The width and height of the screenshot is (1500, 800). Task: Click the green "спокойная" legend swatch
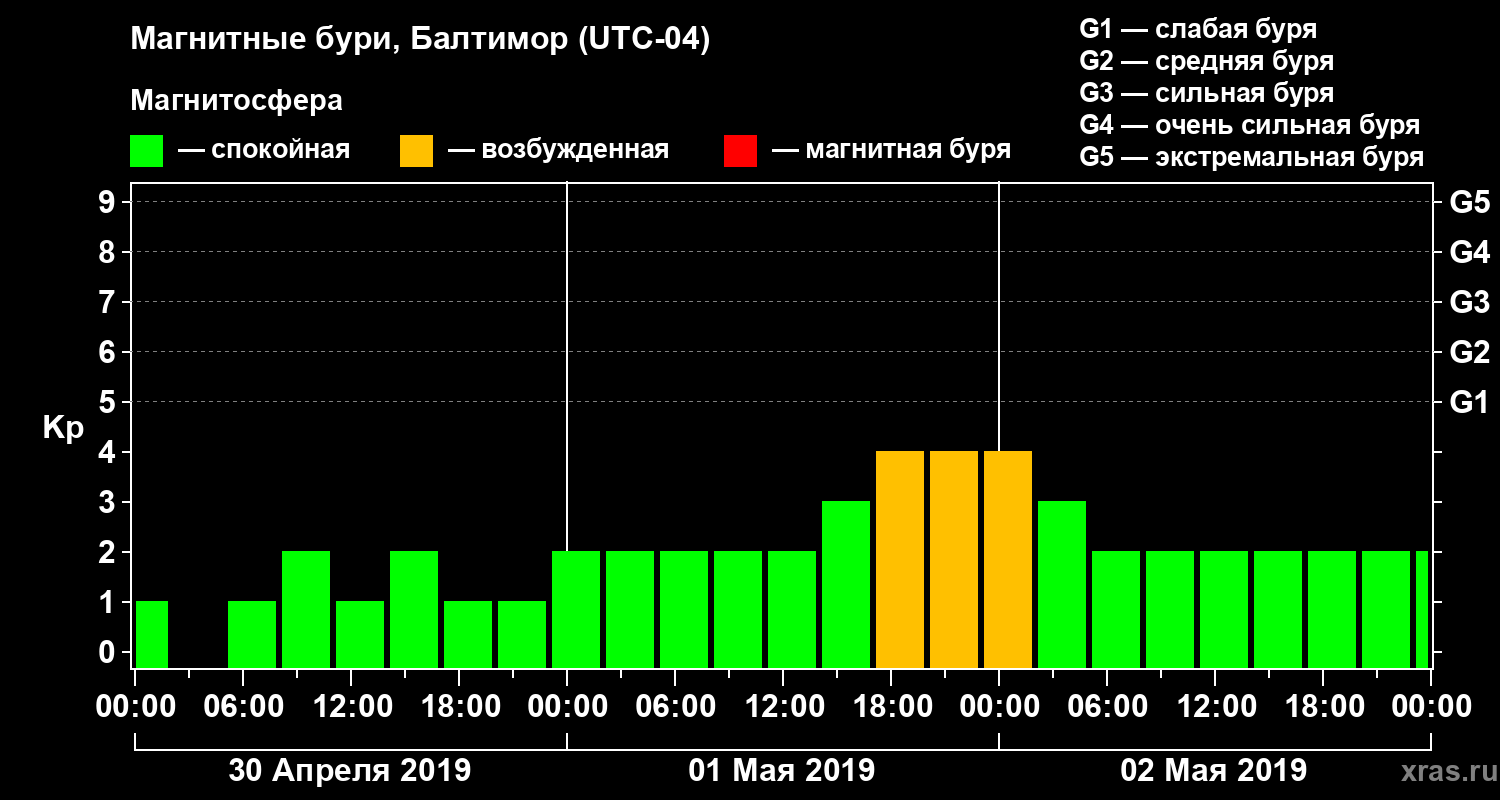coord(146,151)
